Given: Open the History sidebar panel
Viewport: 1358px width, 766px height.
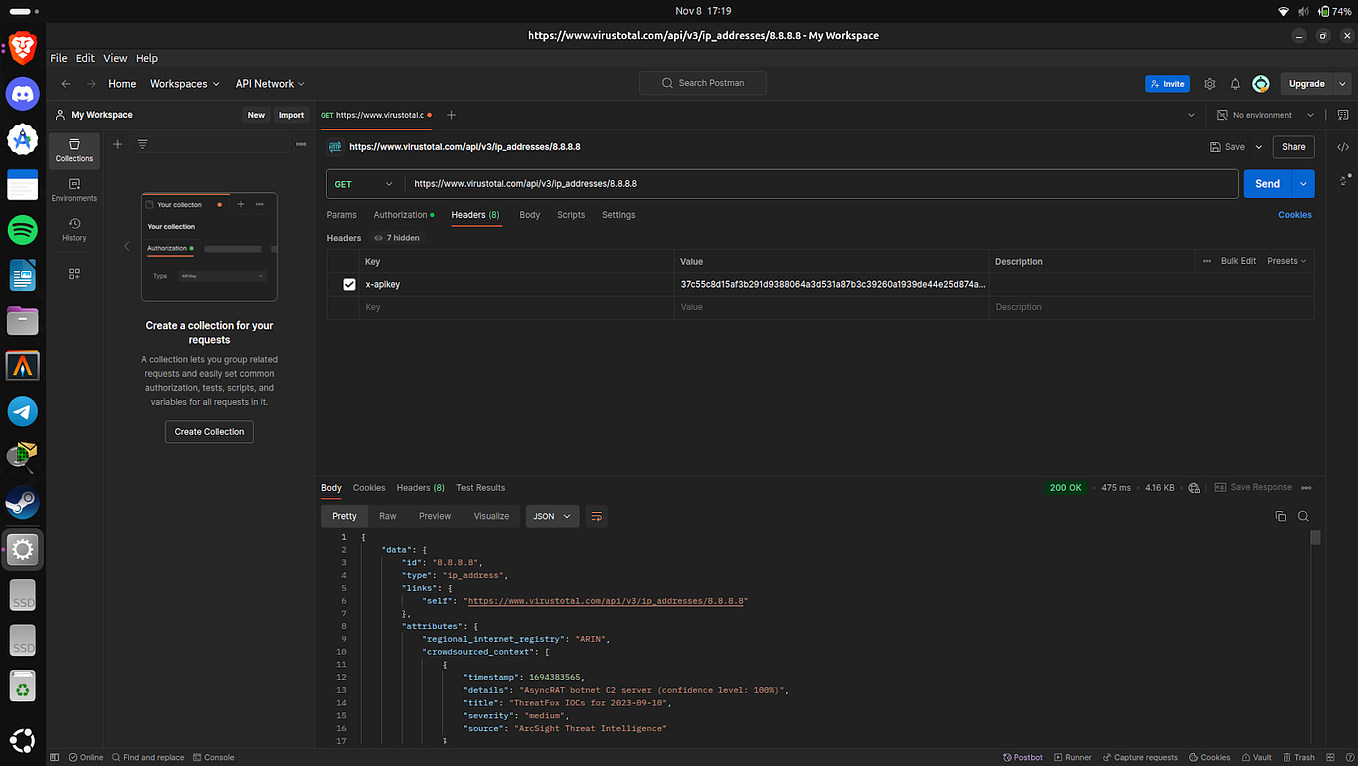Looking at the screenshot, I should tap(74, 228).
